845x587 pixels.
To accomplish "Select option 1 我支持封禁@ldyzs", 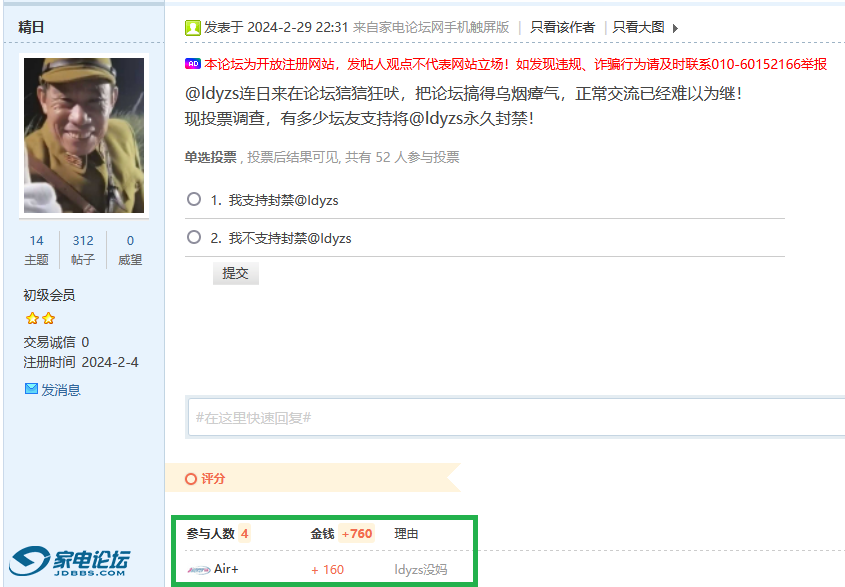I will 194,199.
